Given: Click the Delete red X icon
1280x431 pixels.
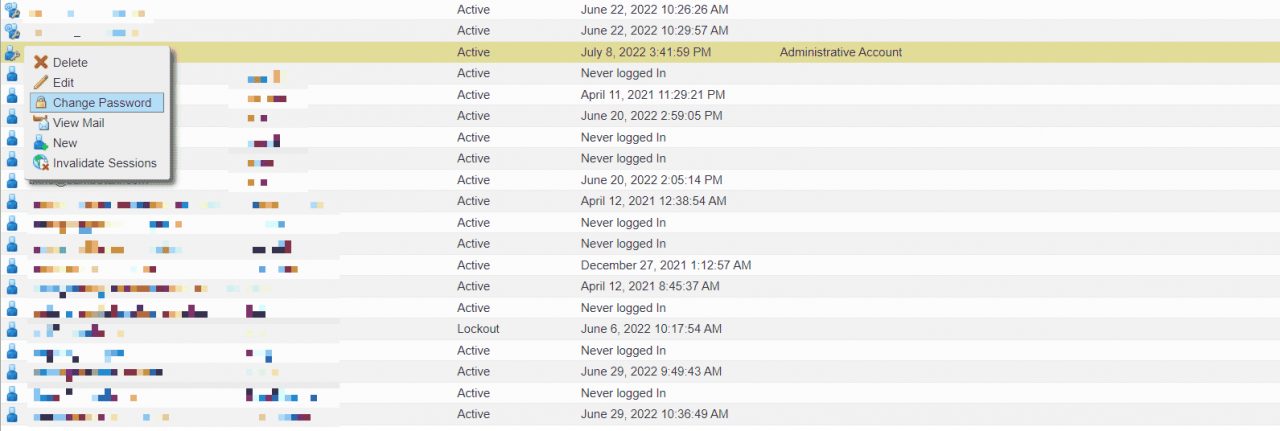Looking at the screenshot, I should (x=41, y=62).
